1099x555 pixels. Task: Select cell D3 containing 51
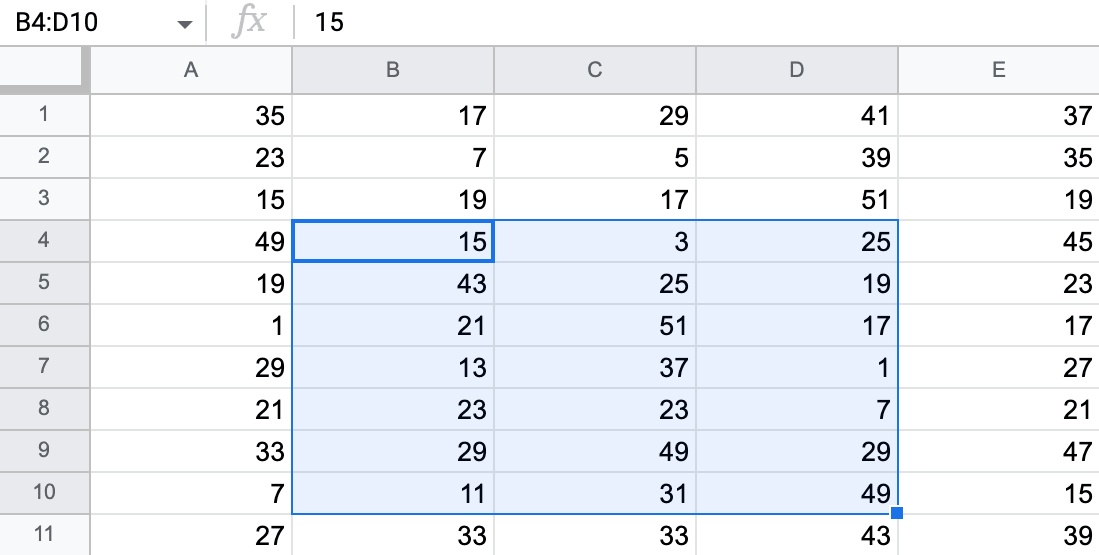tap(796, 199)
